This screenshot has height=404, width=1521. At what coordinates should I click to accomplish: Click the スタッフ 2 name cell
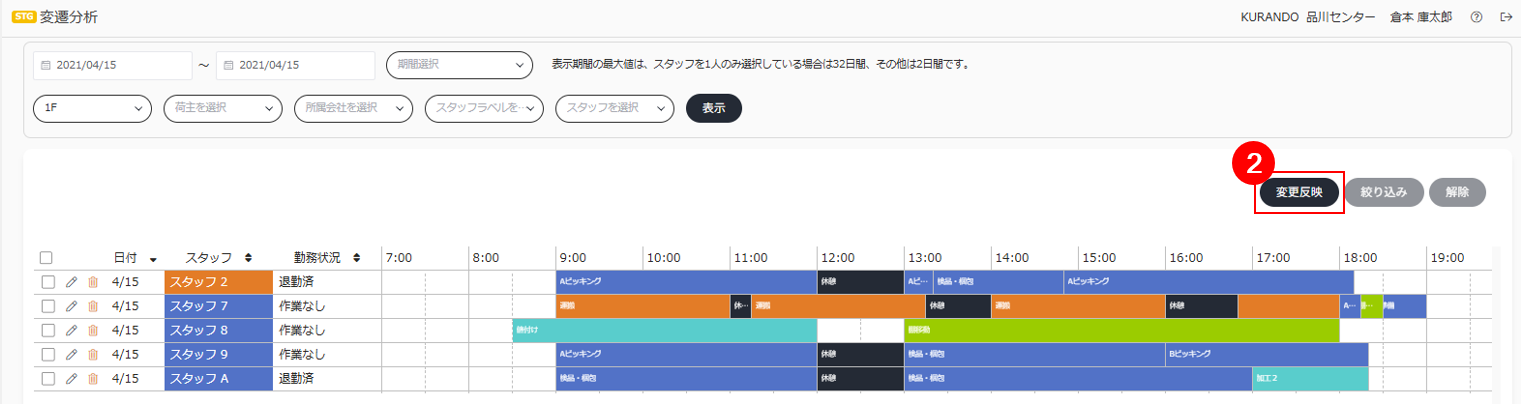pyautogui.click(x=218, y=282)
